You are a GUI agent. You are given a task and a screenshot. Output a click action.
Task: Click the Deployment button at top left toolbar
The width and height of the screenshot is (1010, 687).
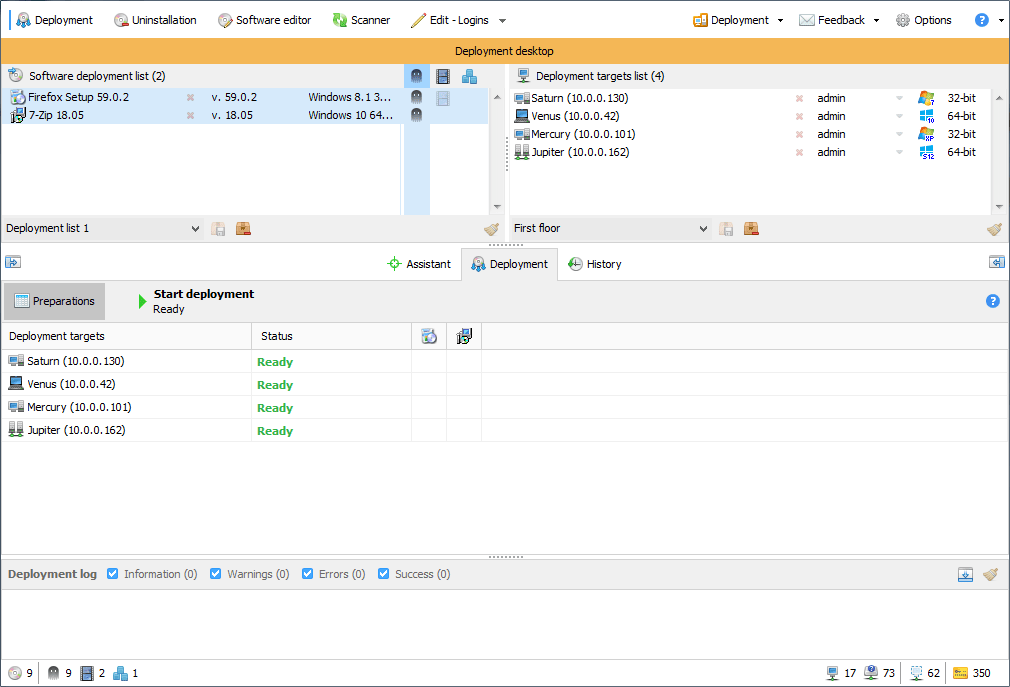(x=55, y=20)
